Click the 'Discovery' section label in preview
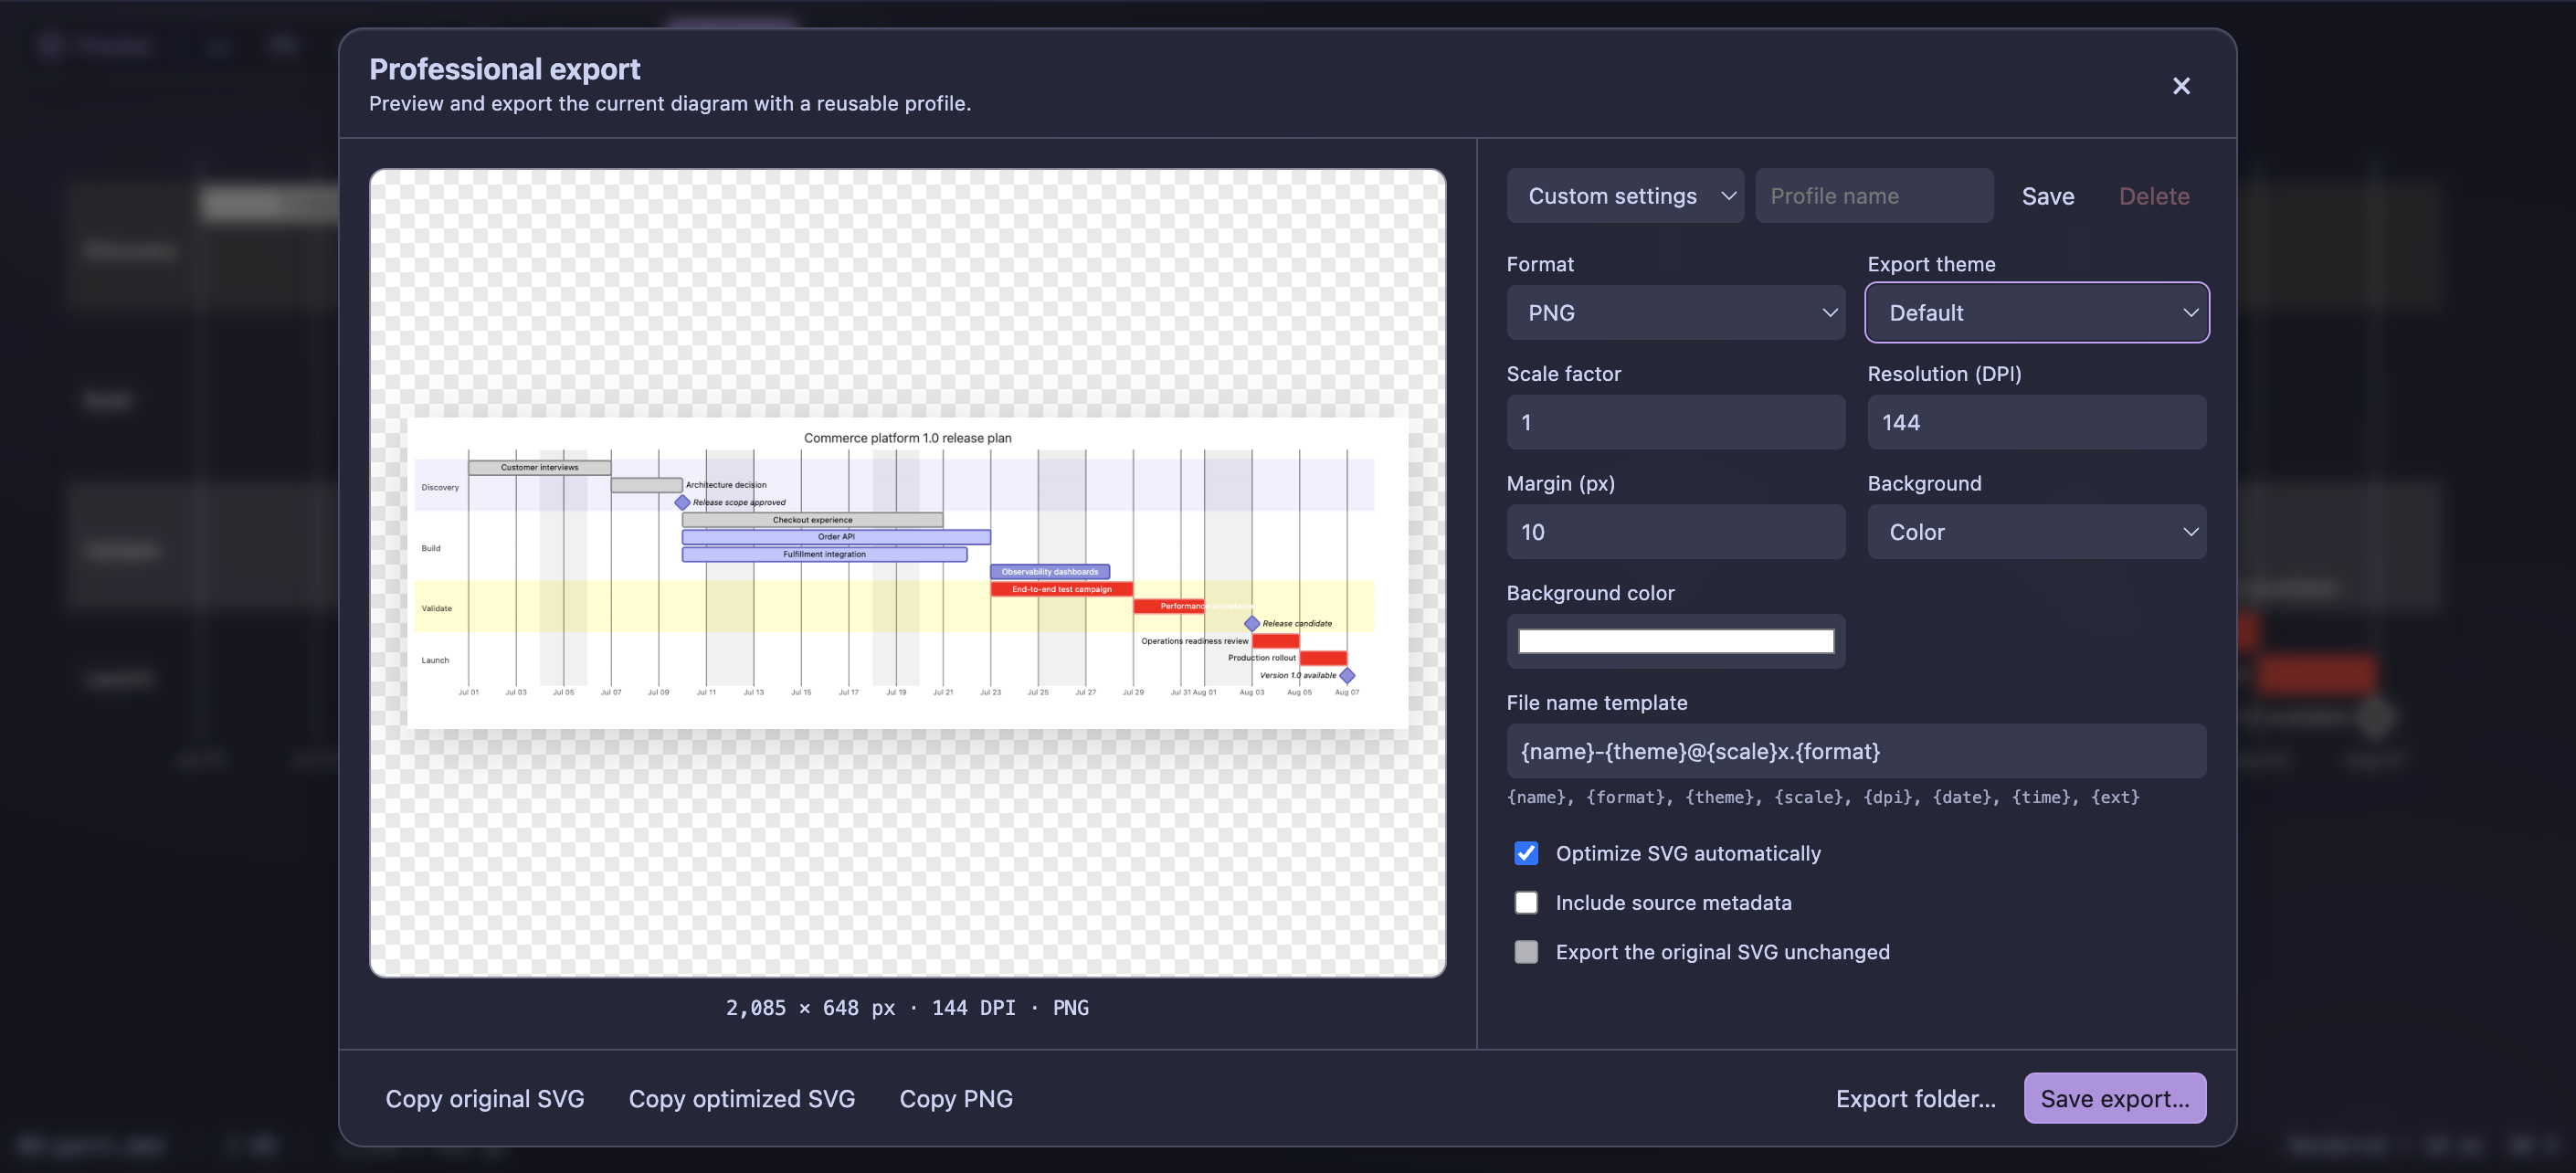 click(x=440, y=488)
